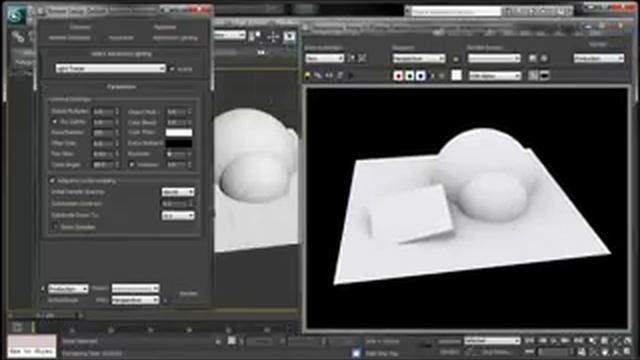Open RGB Alpha channel dropdown

coord(495,76)
